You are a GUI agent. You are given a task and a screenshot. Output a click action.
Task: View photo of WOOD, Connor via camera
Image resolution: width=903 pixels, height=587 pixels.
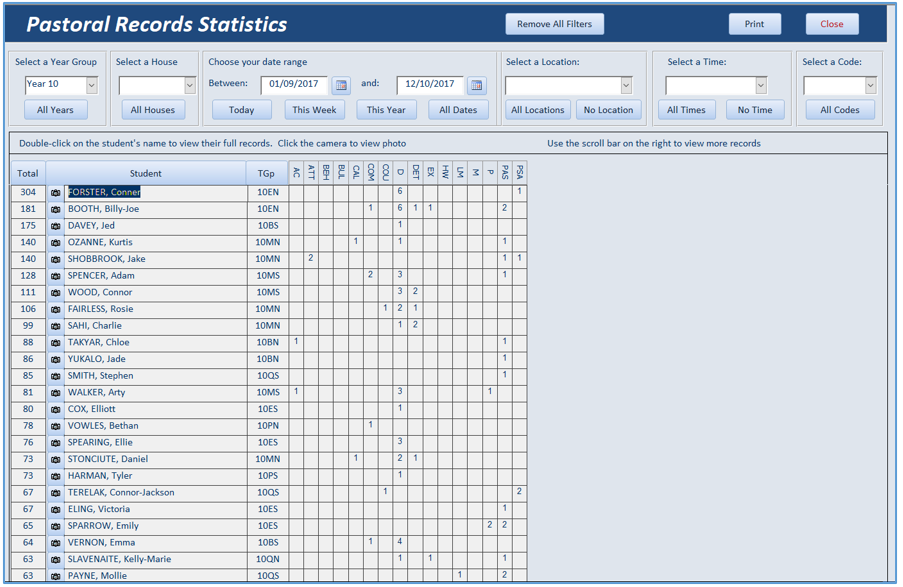(x=55, y=293)
